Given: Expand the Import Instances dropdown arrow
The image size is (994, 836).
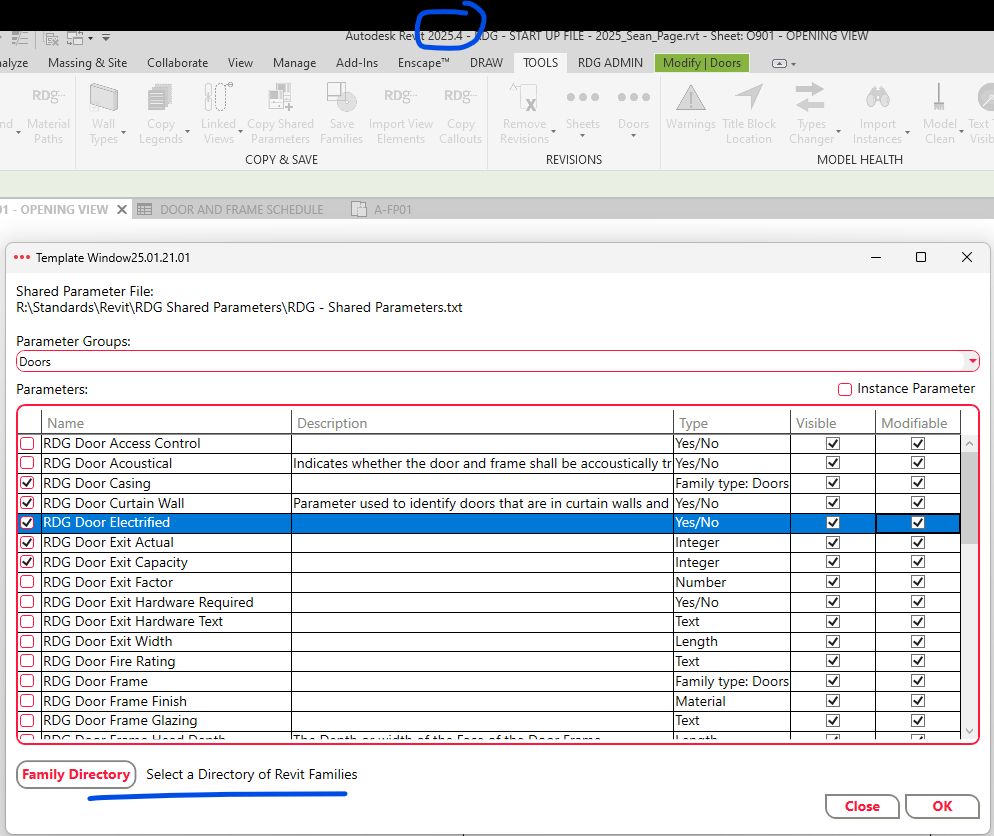Looking at the screenshot, I should coord(907,132).
